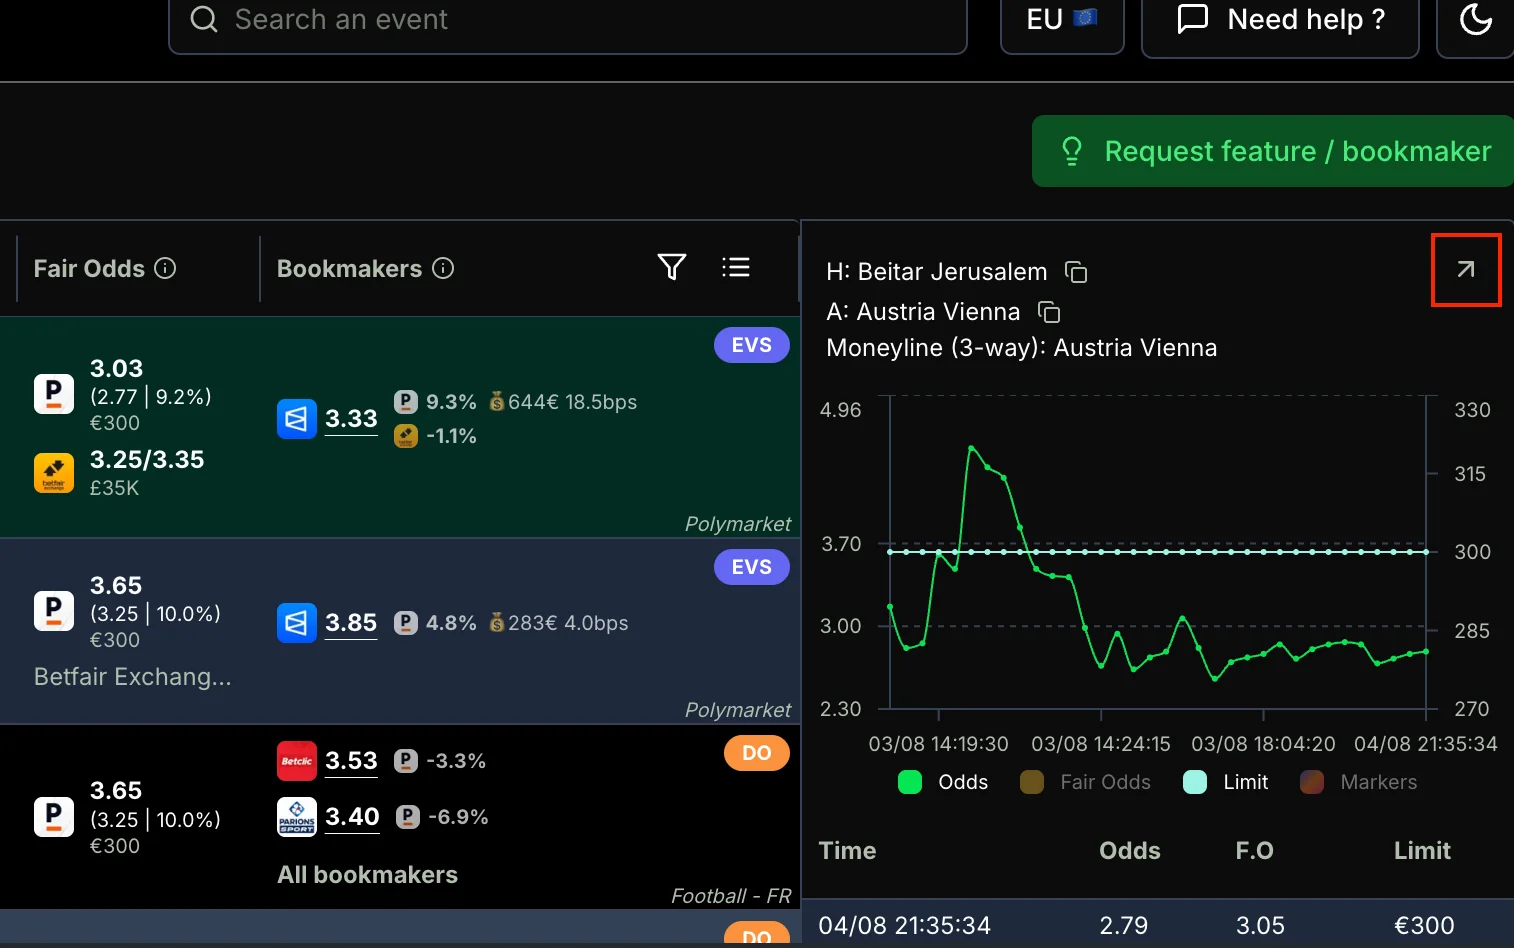This screenshot has width=1514, height=948.
Task: Open odds 3.85 link
Action: coord(351,623)
